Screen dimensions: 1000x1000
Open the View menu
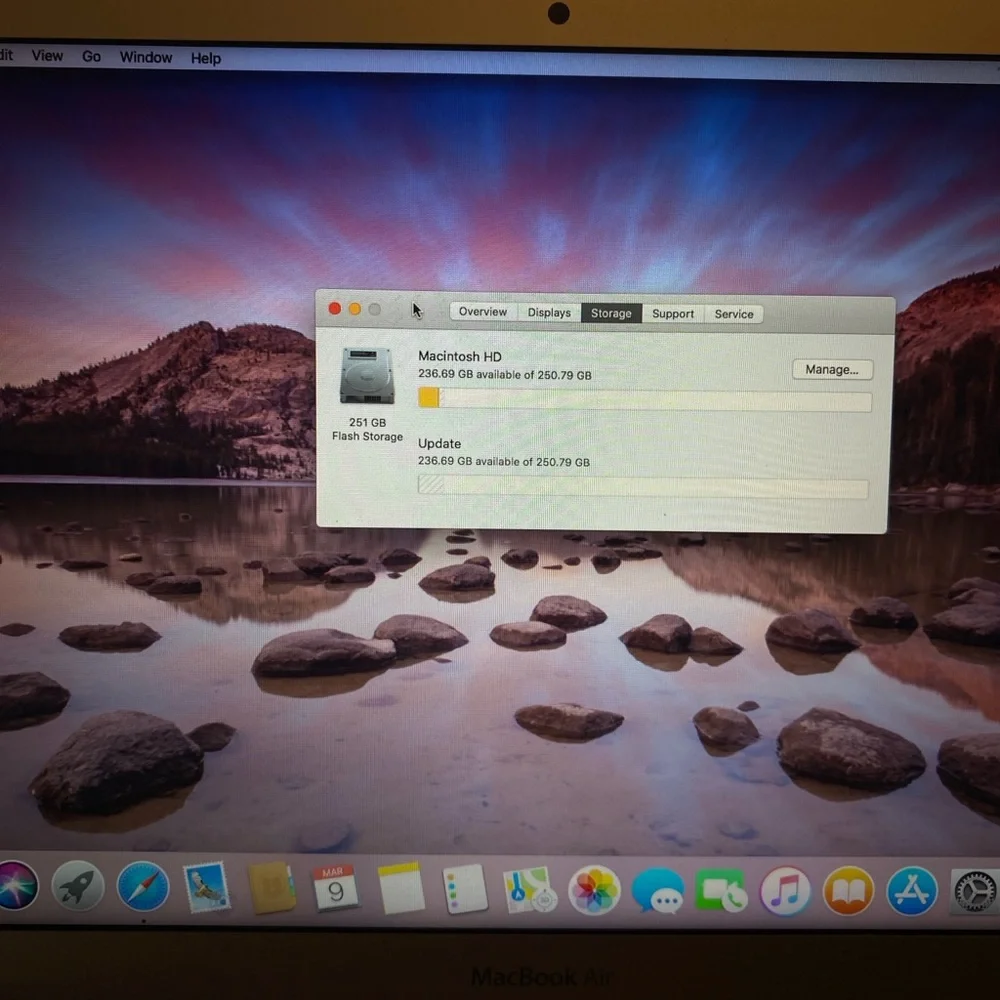(x=47, y=55)
